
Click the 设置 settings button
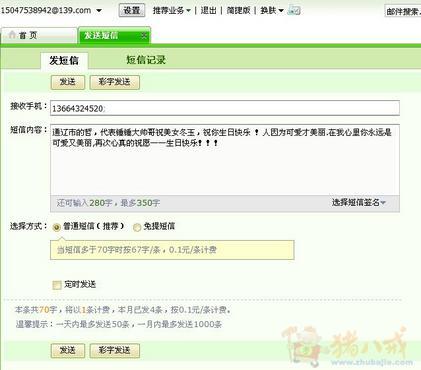point(132,10)
